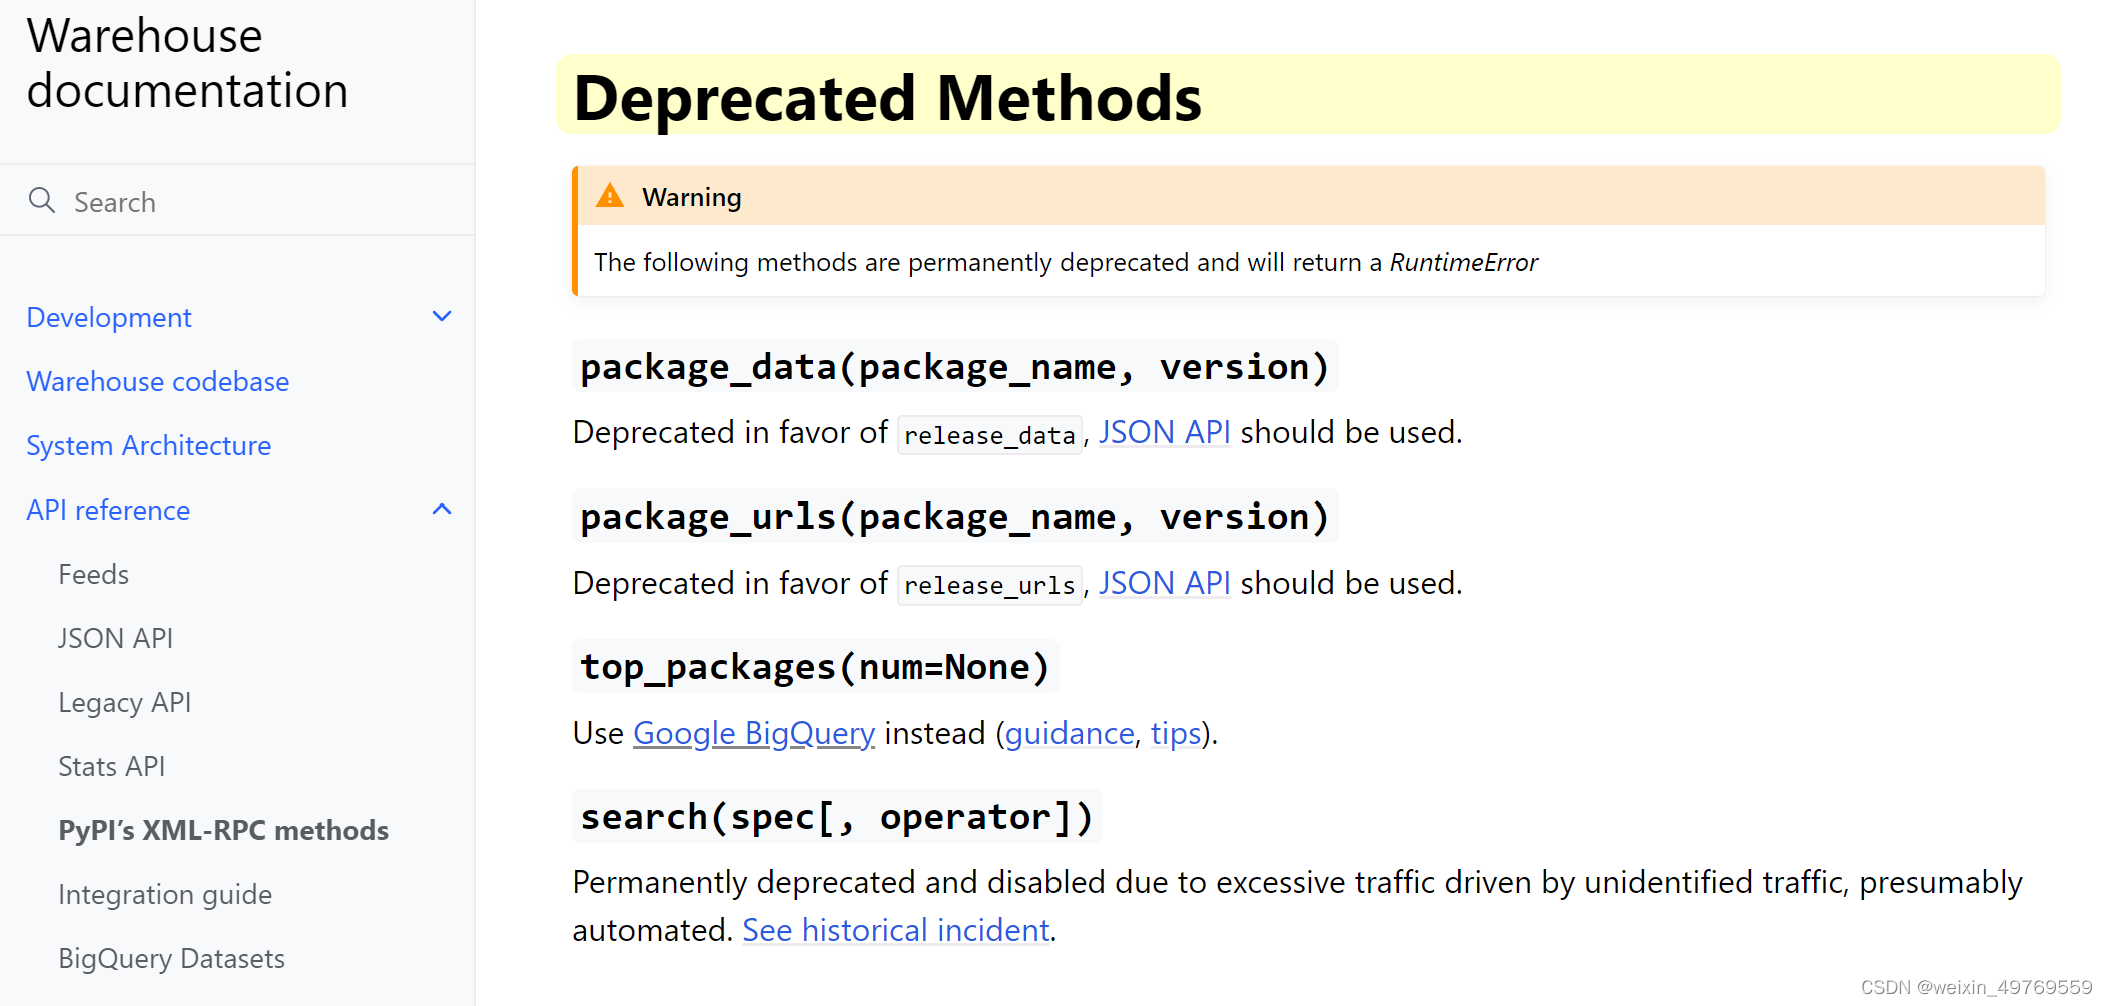Open the JSON API link under package_data
The width and height of the screenshot is (2108, 1006).
[1164, 431]
